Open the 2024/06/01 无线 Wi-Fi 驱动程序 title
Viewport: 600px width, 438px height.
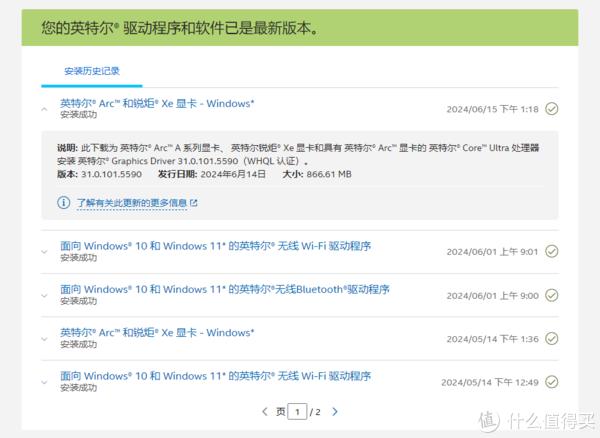click(x=215, y=246)
